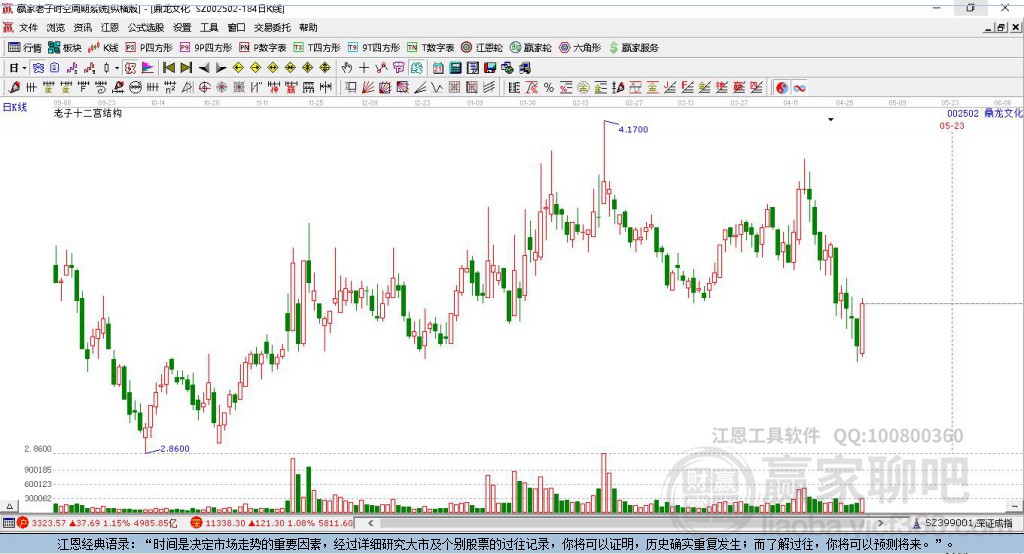Expand the candlestick style dropdown arrow

click(117, 68)
